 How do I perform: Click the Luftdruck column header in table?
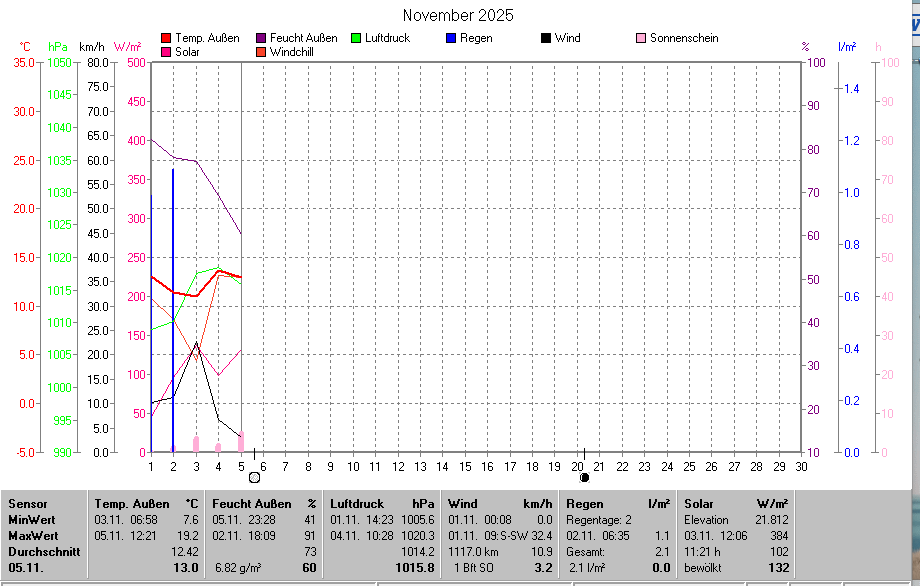tap(357, 504)
